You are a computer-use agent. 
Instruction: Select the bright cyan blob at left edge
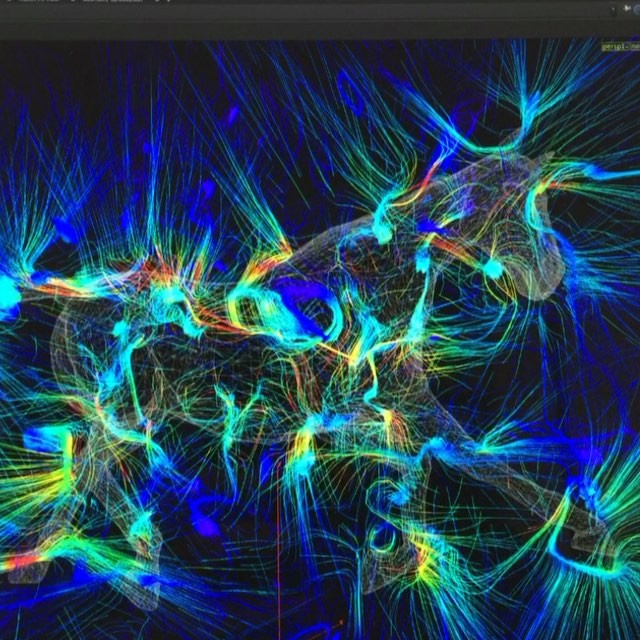pyautogui.click(x=8, y=295)
